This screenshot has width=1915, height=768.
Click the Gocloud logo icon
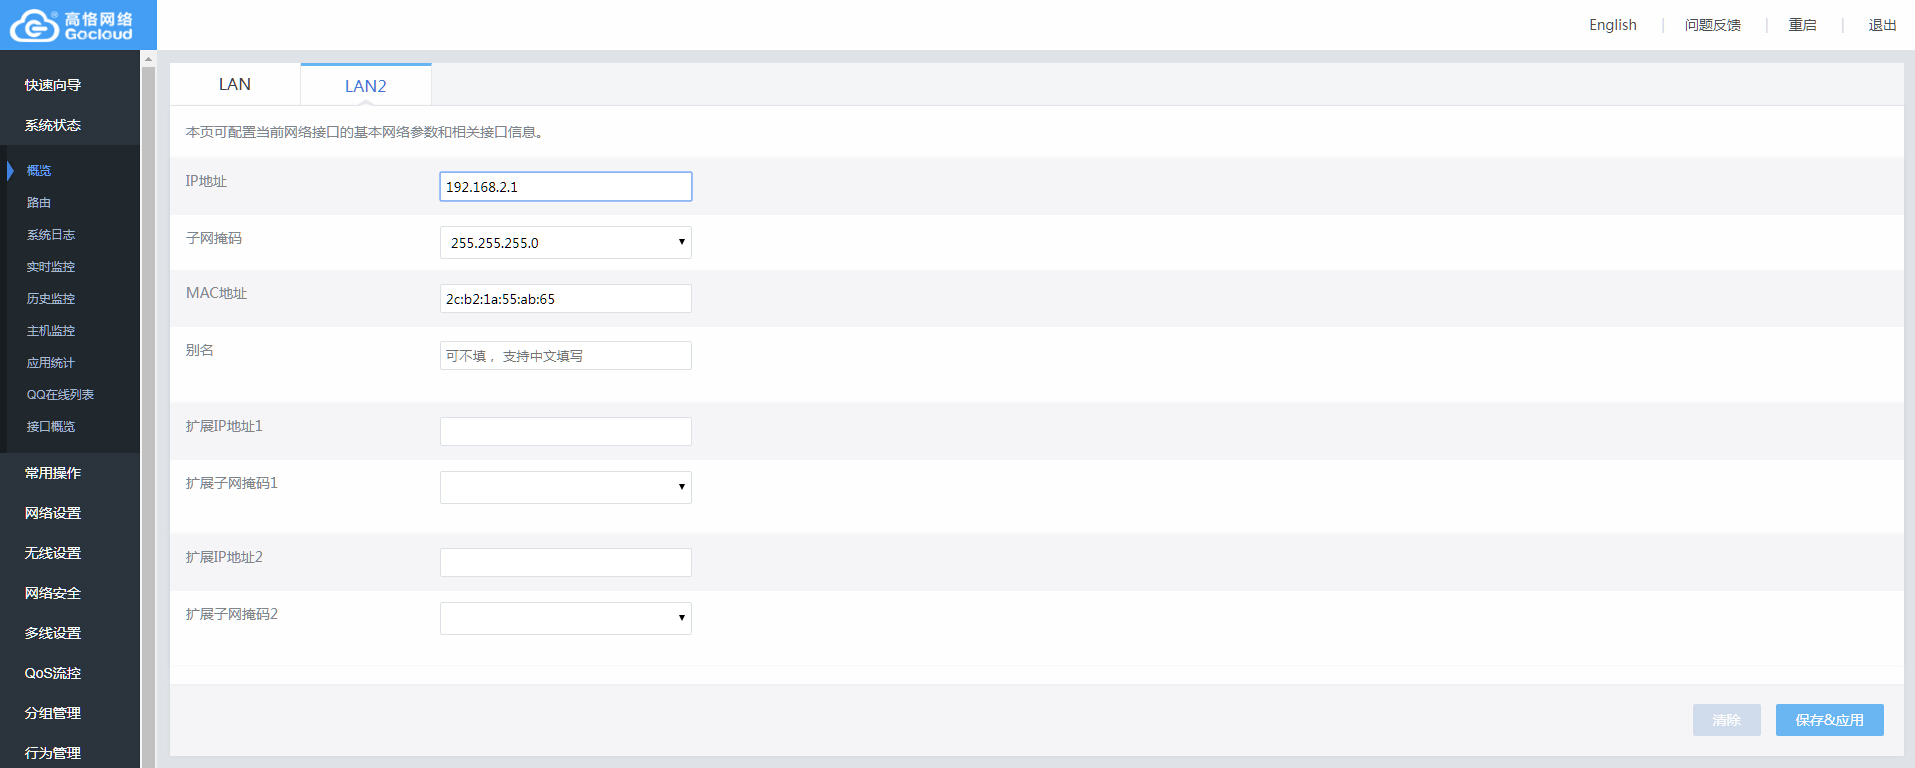(x=35, y=25)
